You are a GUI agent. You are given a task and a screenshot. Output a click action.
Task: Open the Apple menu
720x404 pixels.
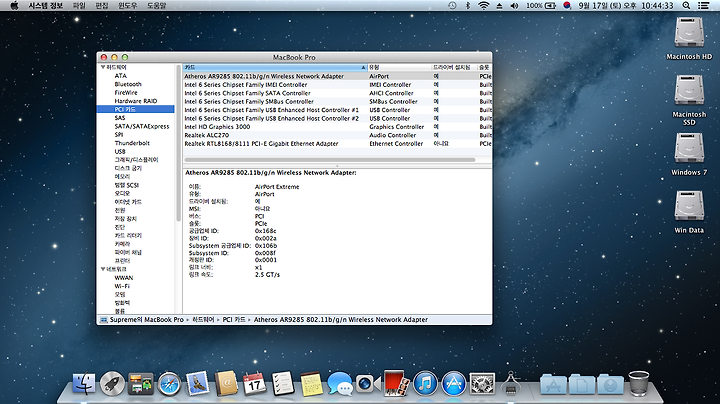point(14,6)
